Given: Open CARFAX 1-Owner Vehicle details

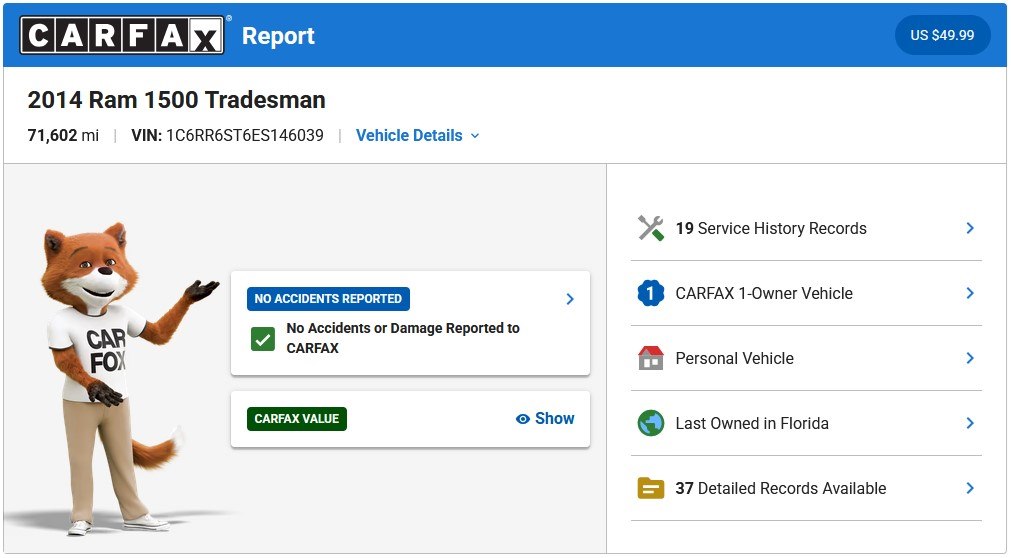Looking at the screenshot, I should (806, 294).
